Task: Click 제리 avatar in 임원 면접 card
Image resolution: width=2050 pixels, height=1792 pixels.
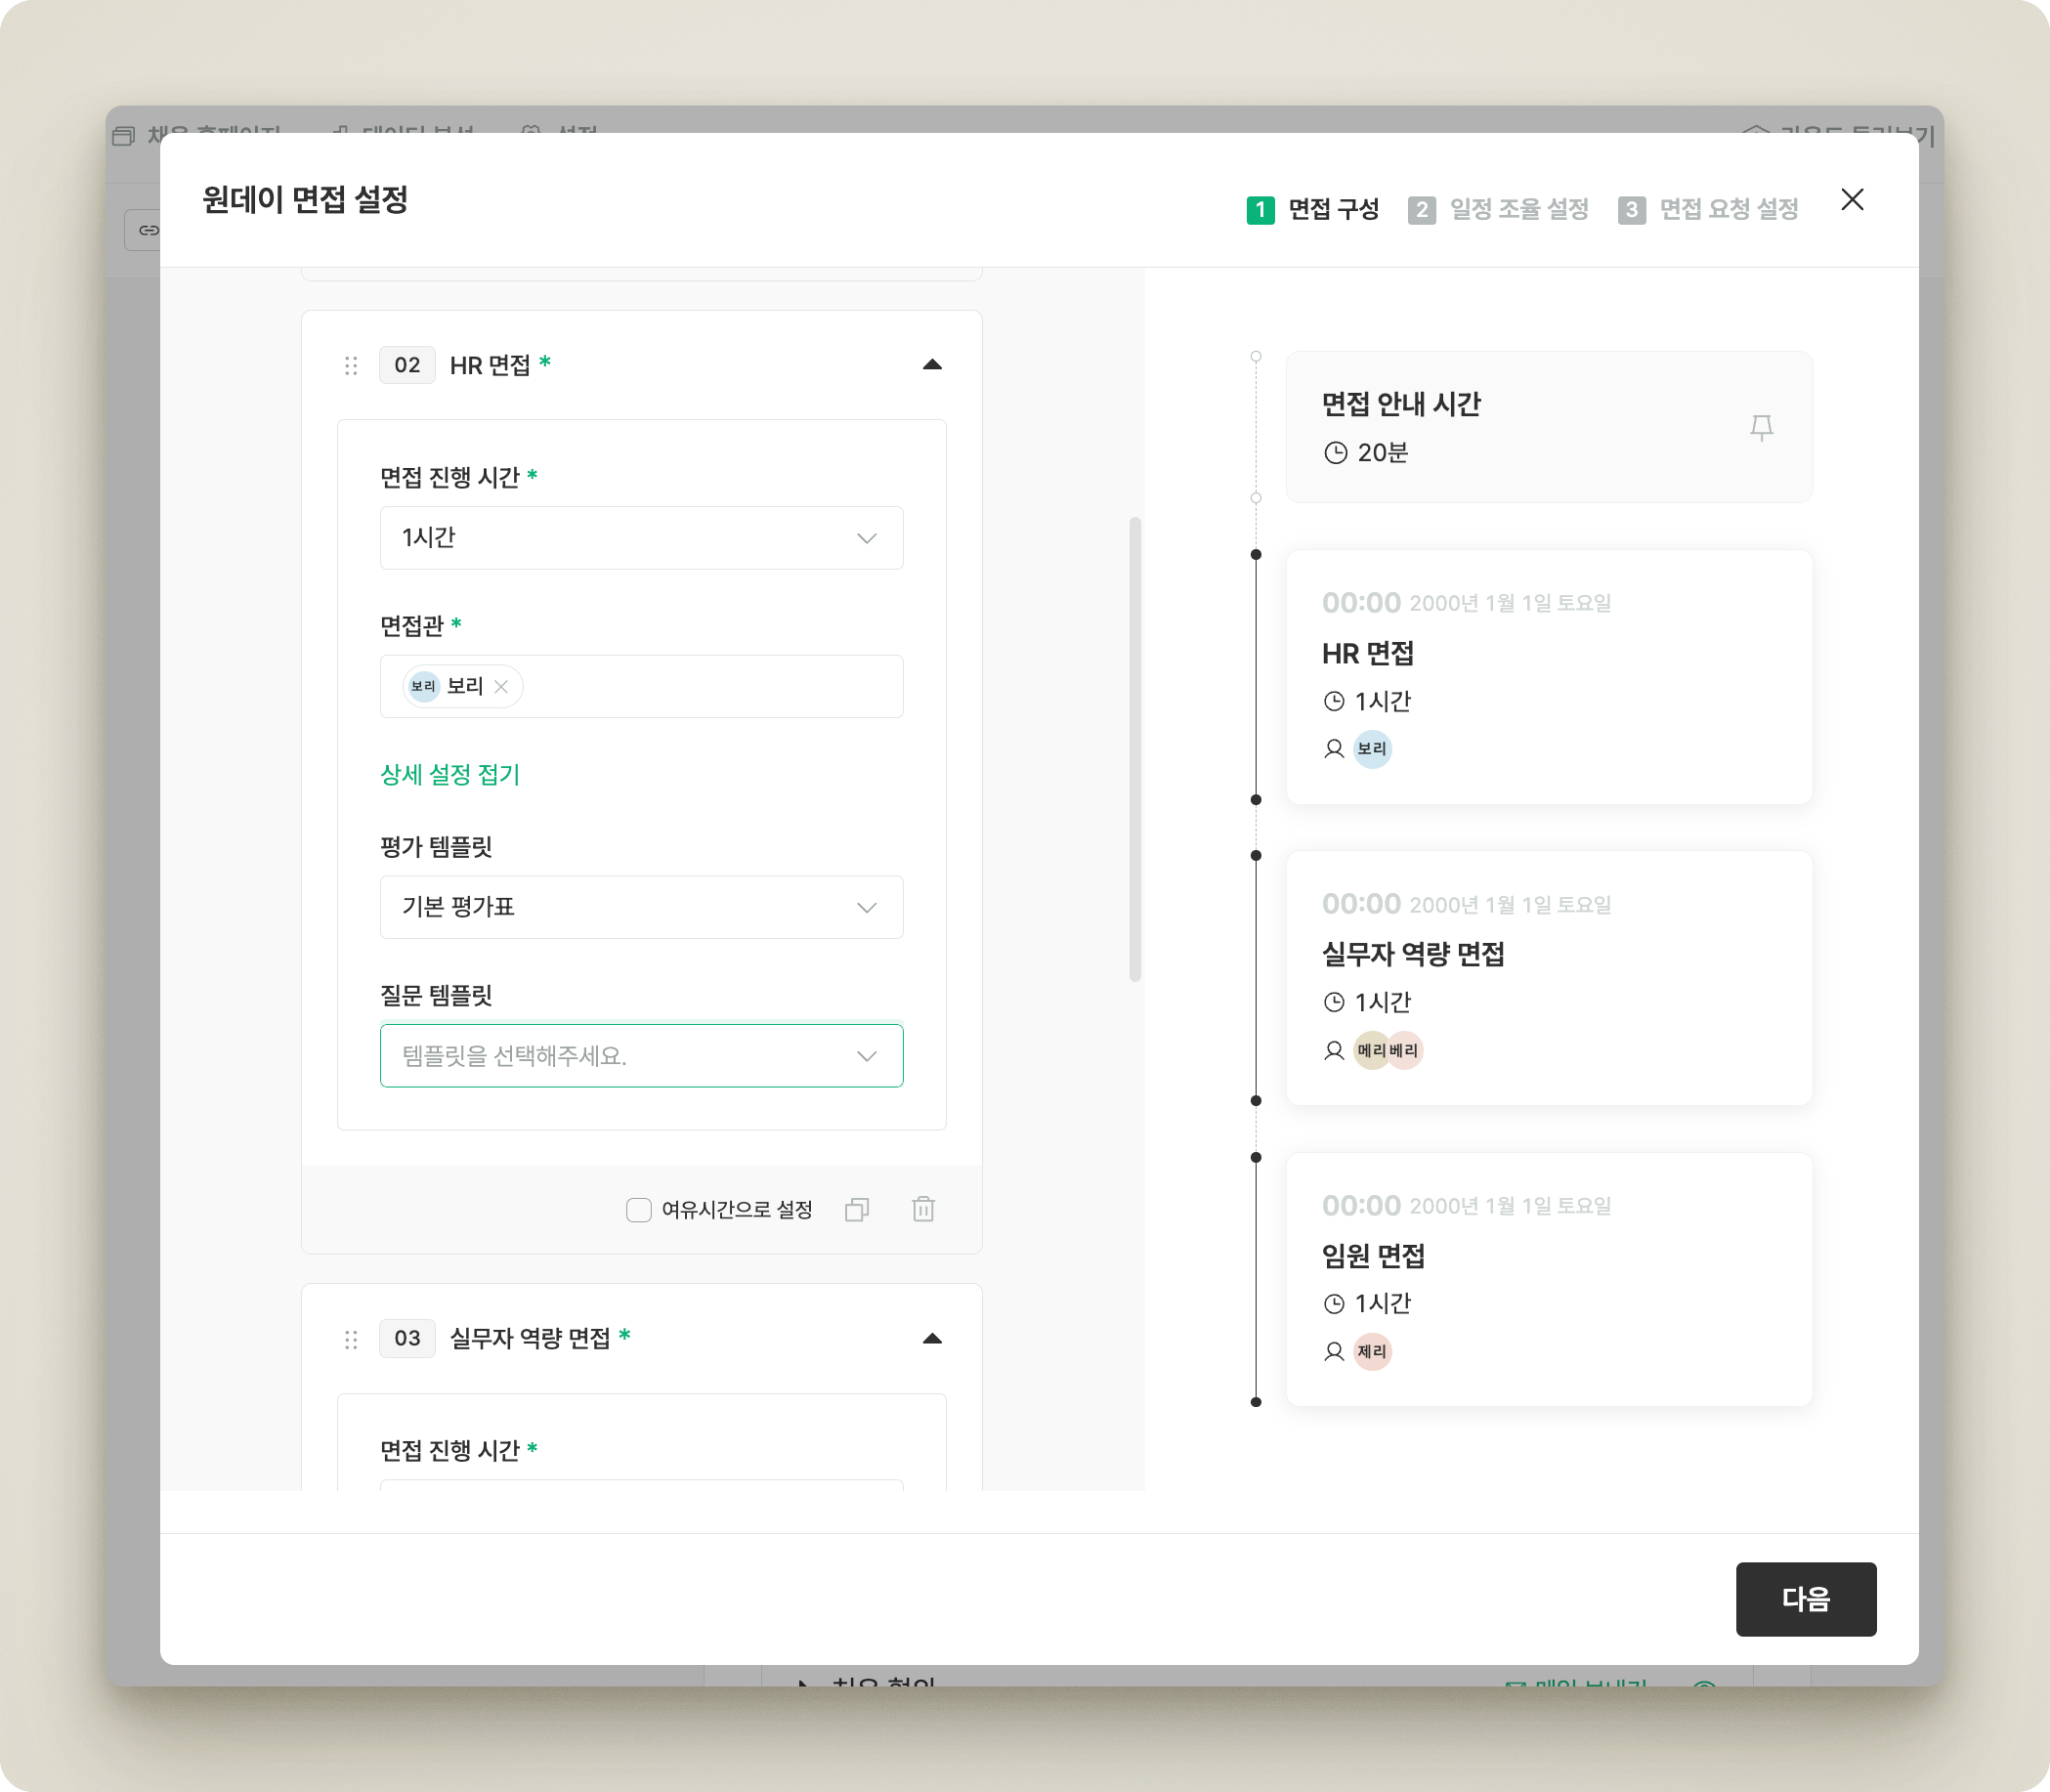Action: [x=1372, y=1352]
